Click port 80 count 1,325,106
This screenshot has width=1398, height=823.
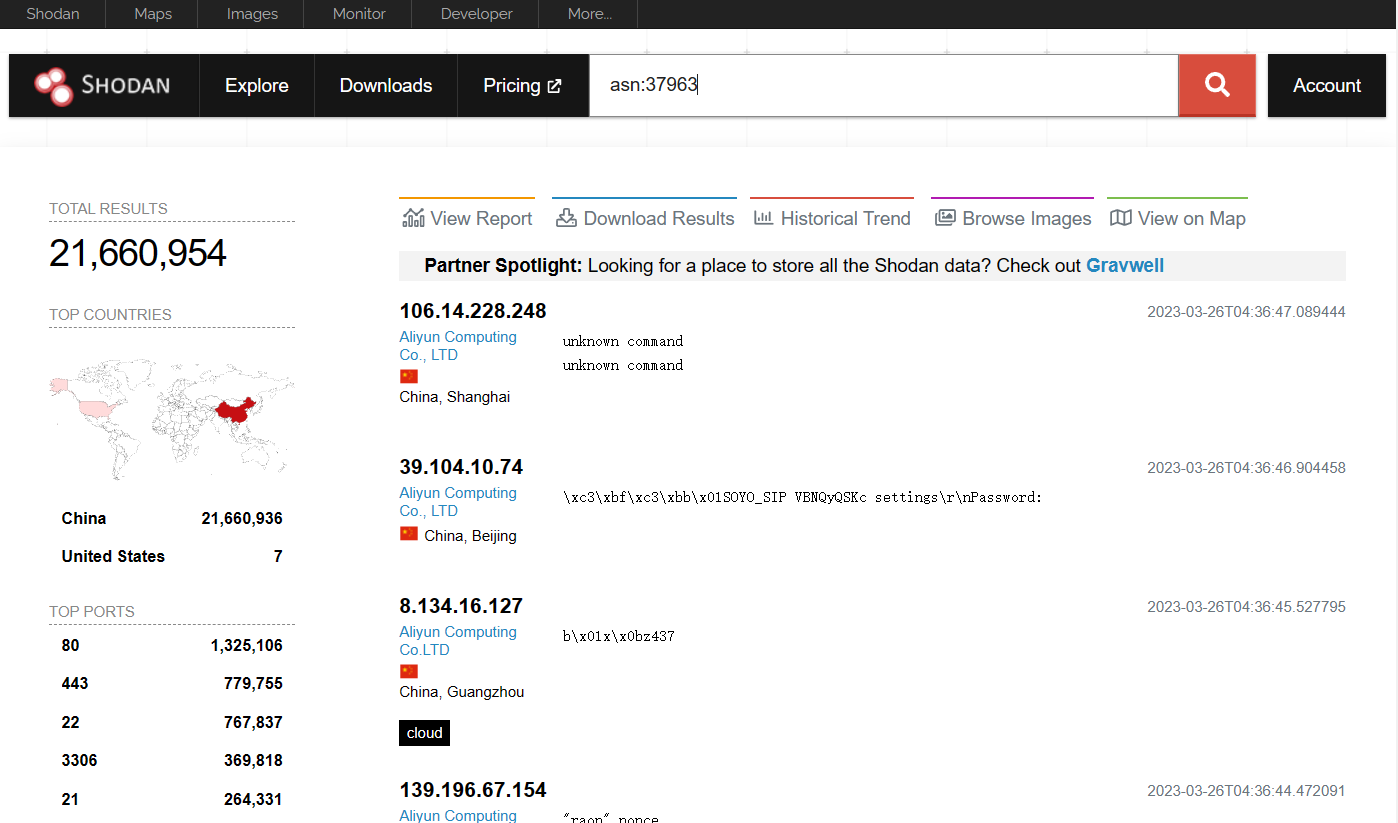point(247,646)
